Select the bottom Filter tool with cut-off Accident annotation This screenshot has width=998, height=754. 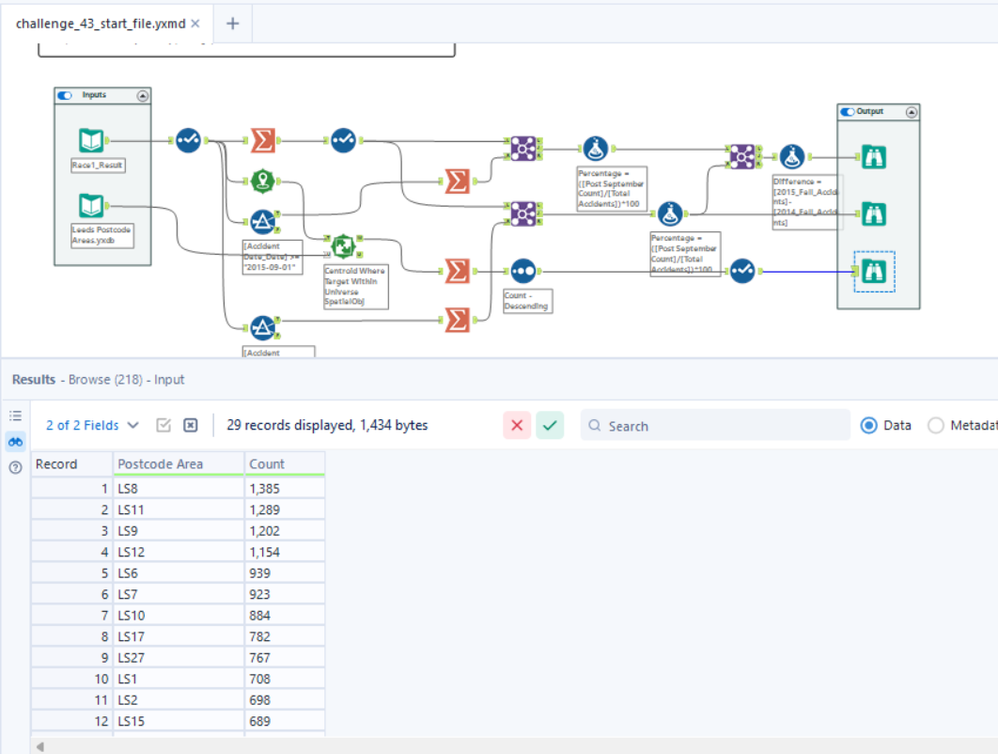pos(262,328)
